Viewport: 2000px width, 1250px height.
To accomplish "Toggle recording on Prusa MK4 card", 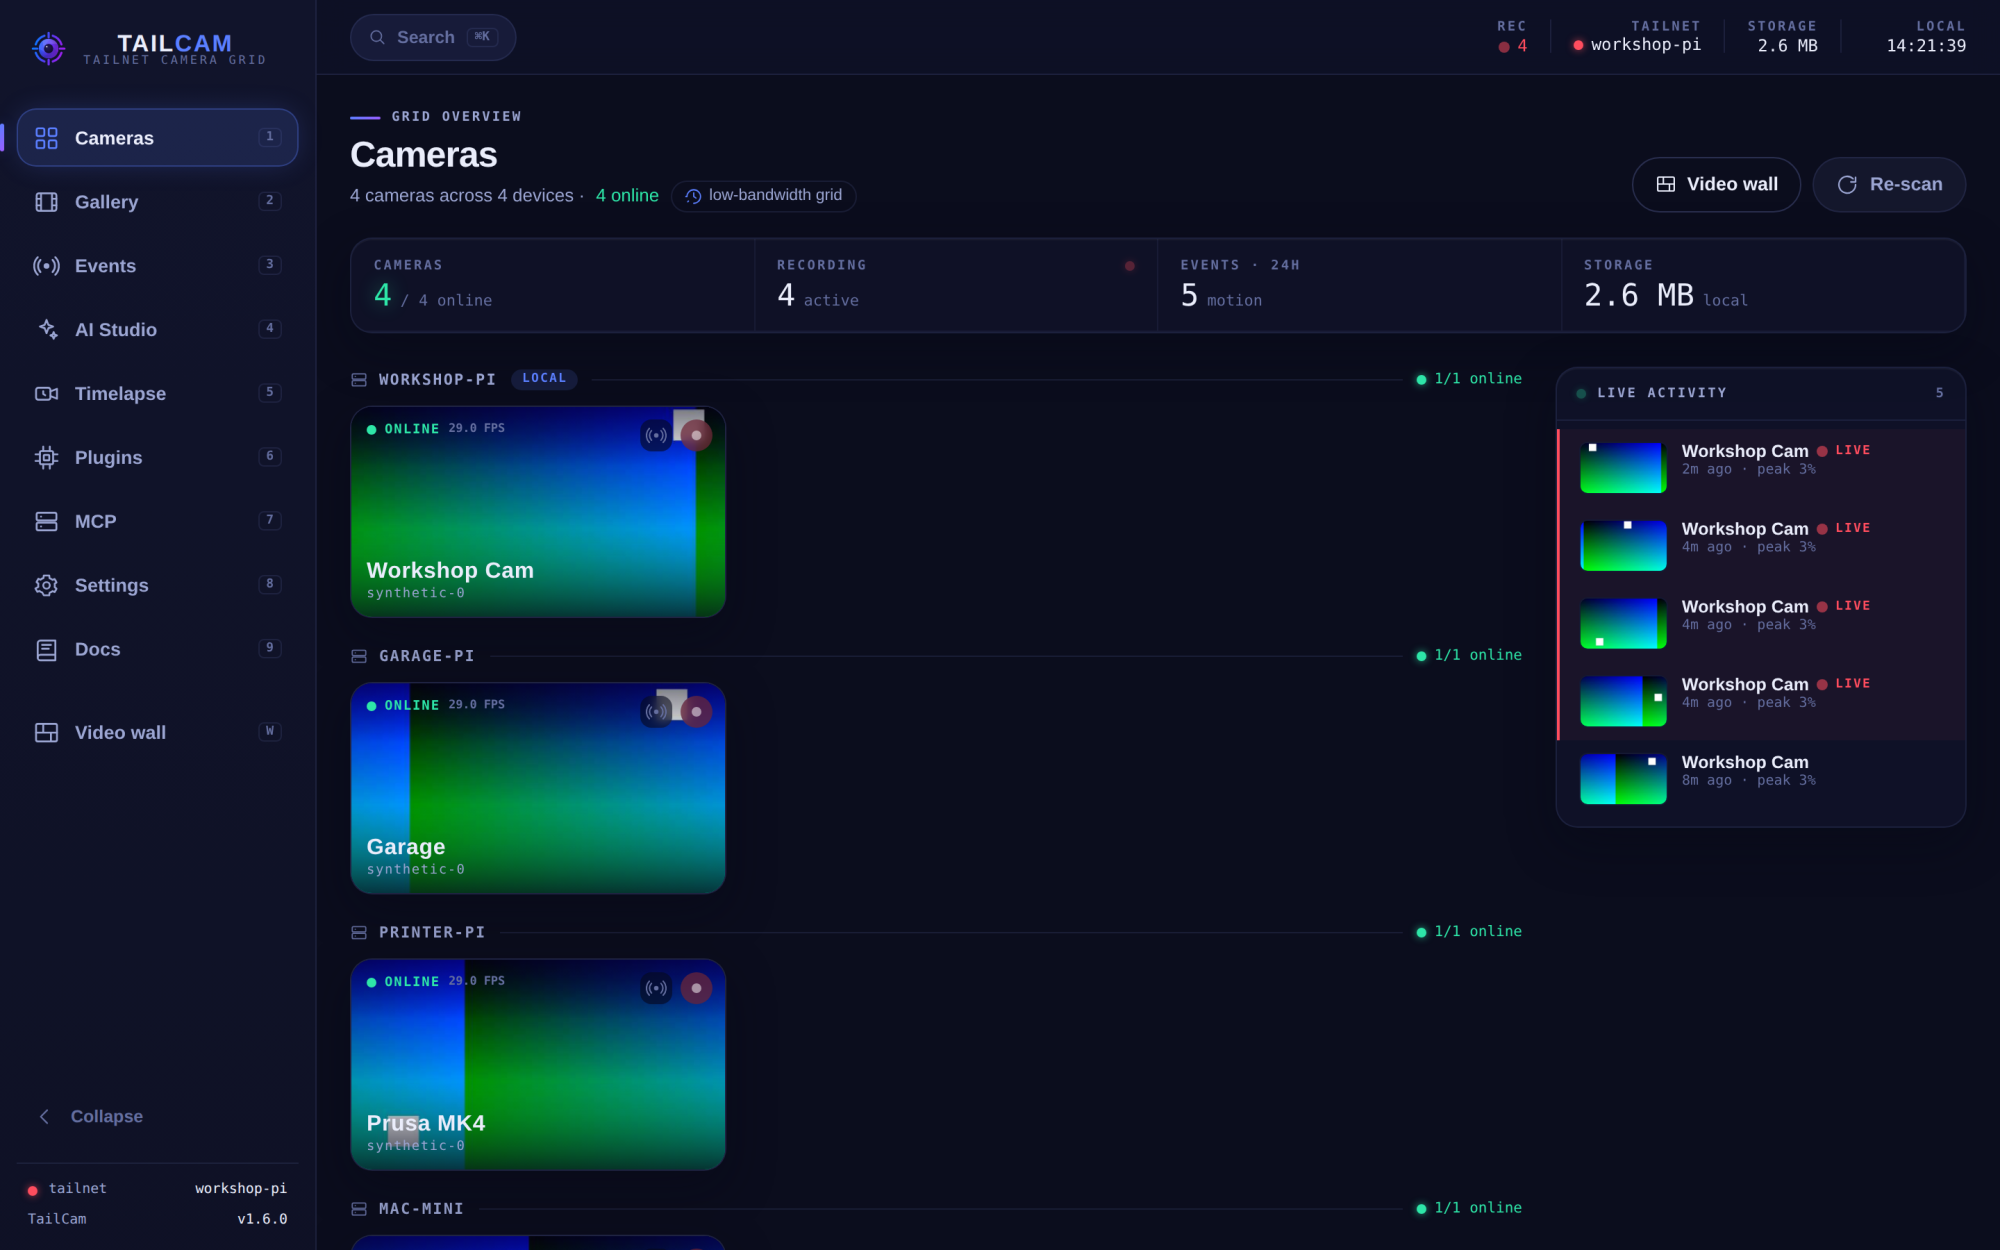I will [x=696, y=988].
